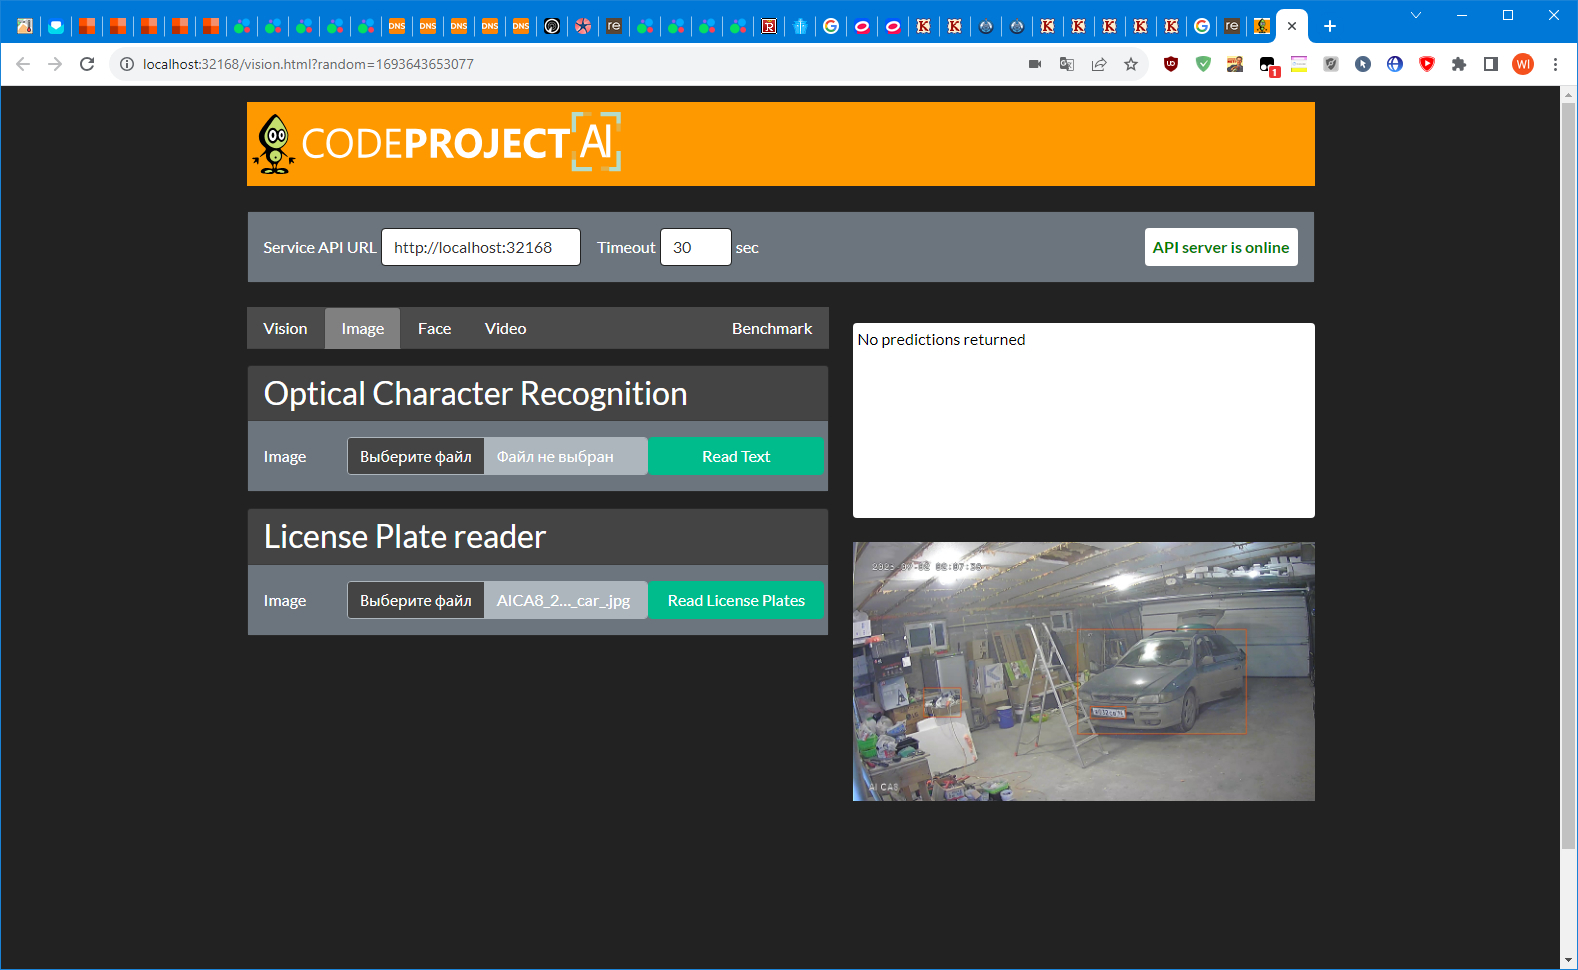Choose a file for Optical Character Recognition
The width and height of the screenshot is (1578, 970).
click(416, 456)
